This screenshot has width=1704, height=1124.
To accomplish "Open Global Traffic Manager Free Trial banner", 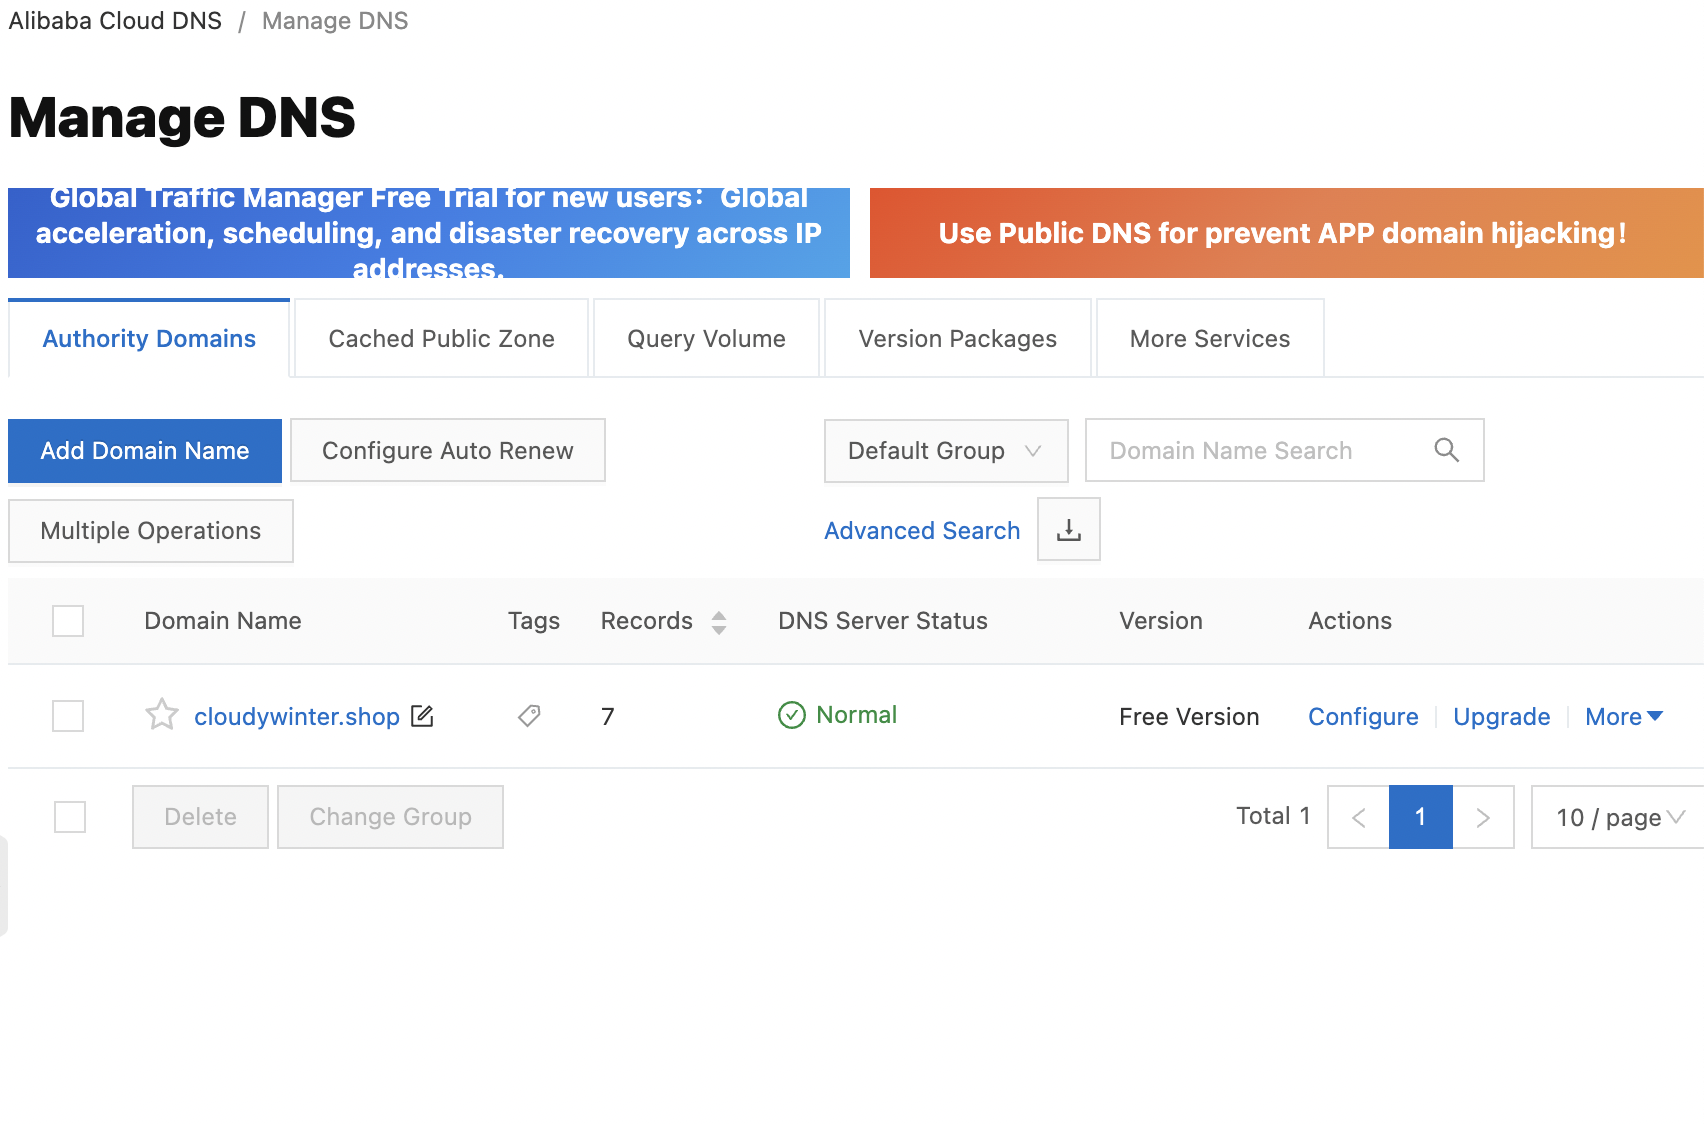I will pos(429,233).
